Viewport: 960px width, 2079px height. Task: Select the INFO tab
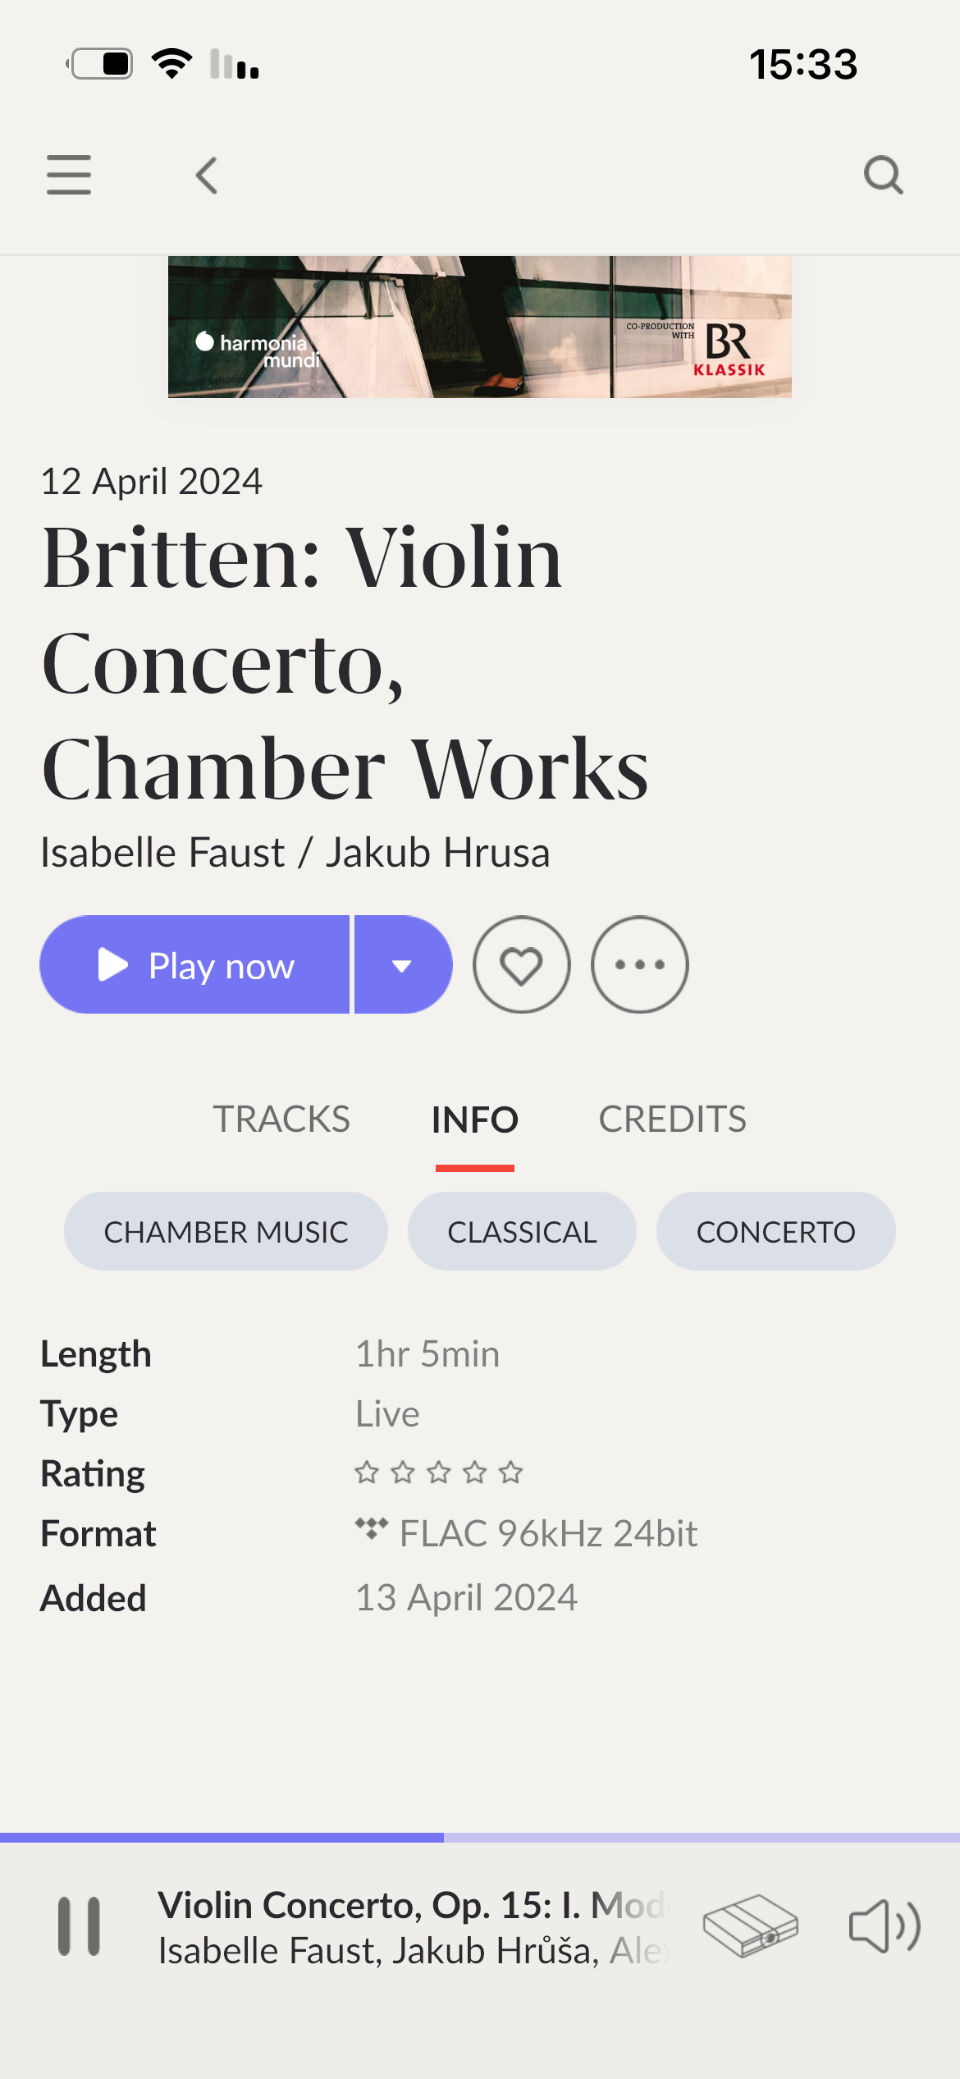[475, 1120]
